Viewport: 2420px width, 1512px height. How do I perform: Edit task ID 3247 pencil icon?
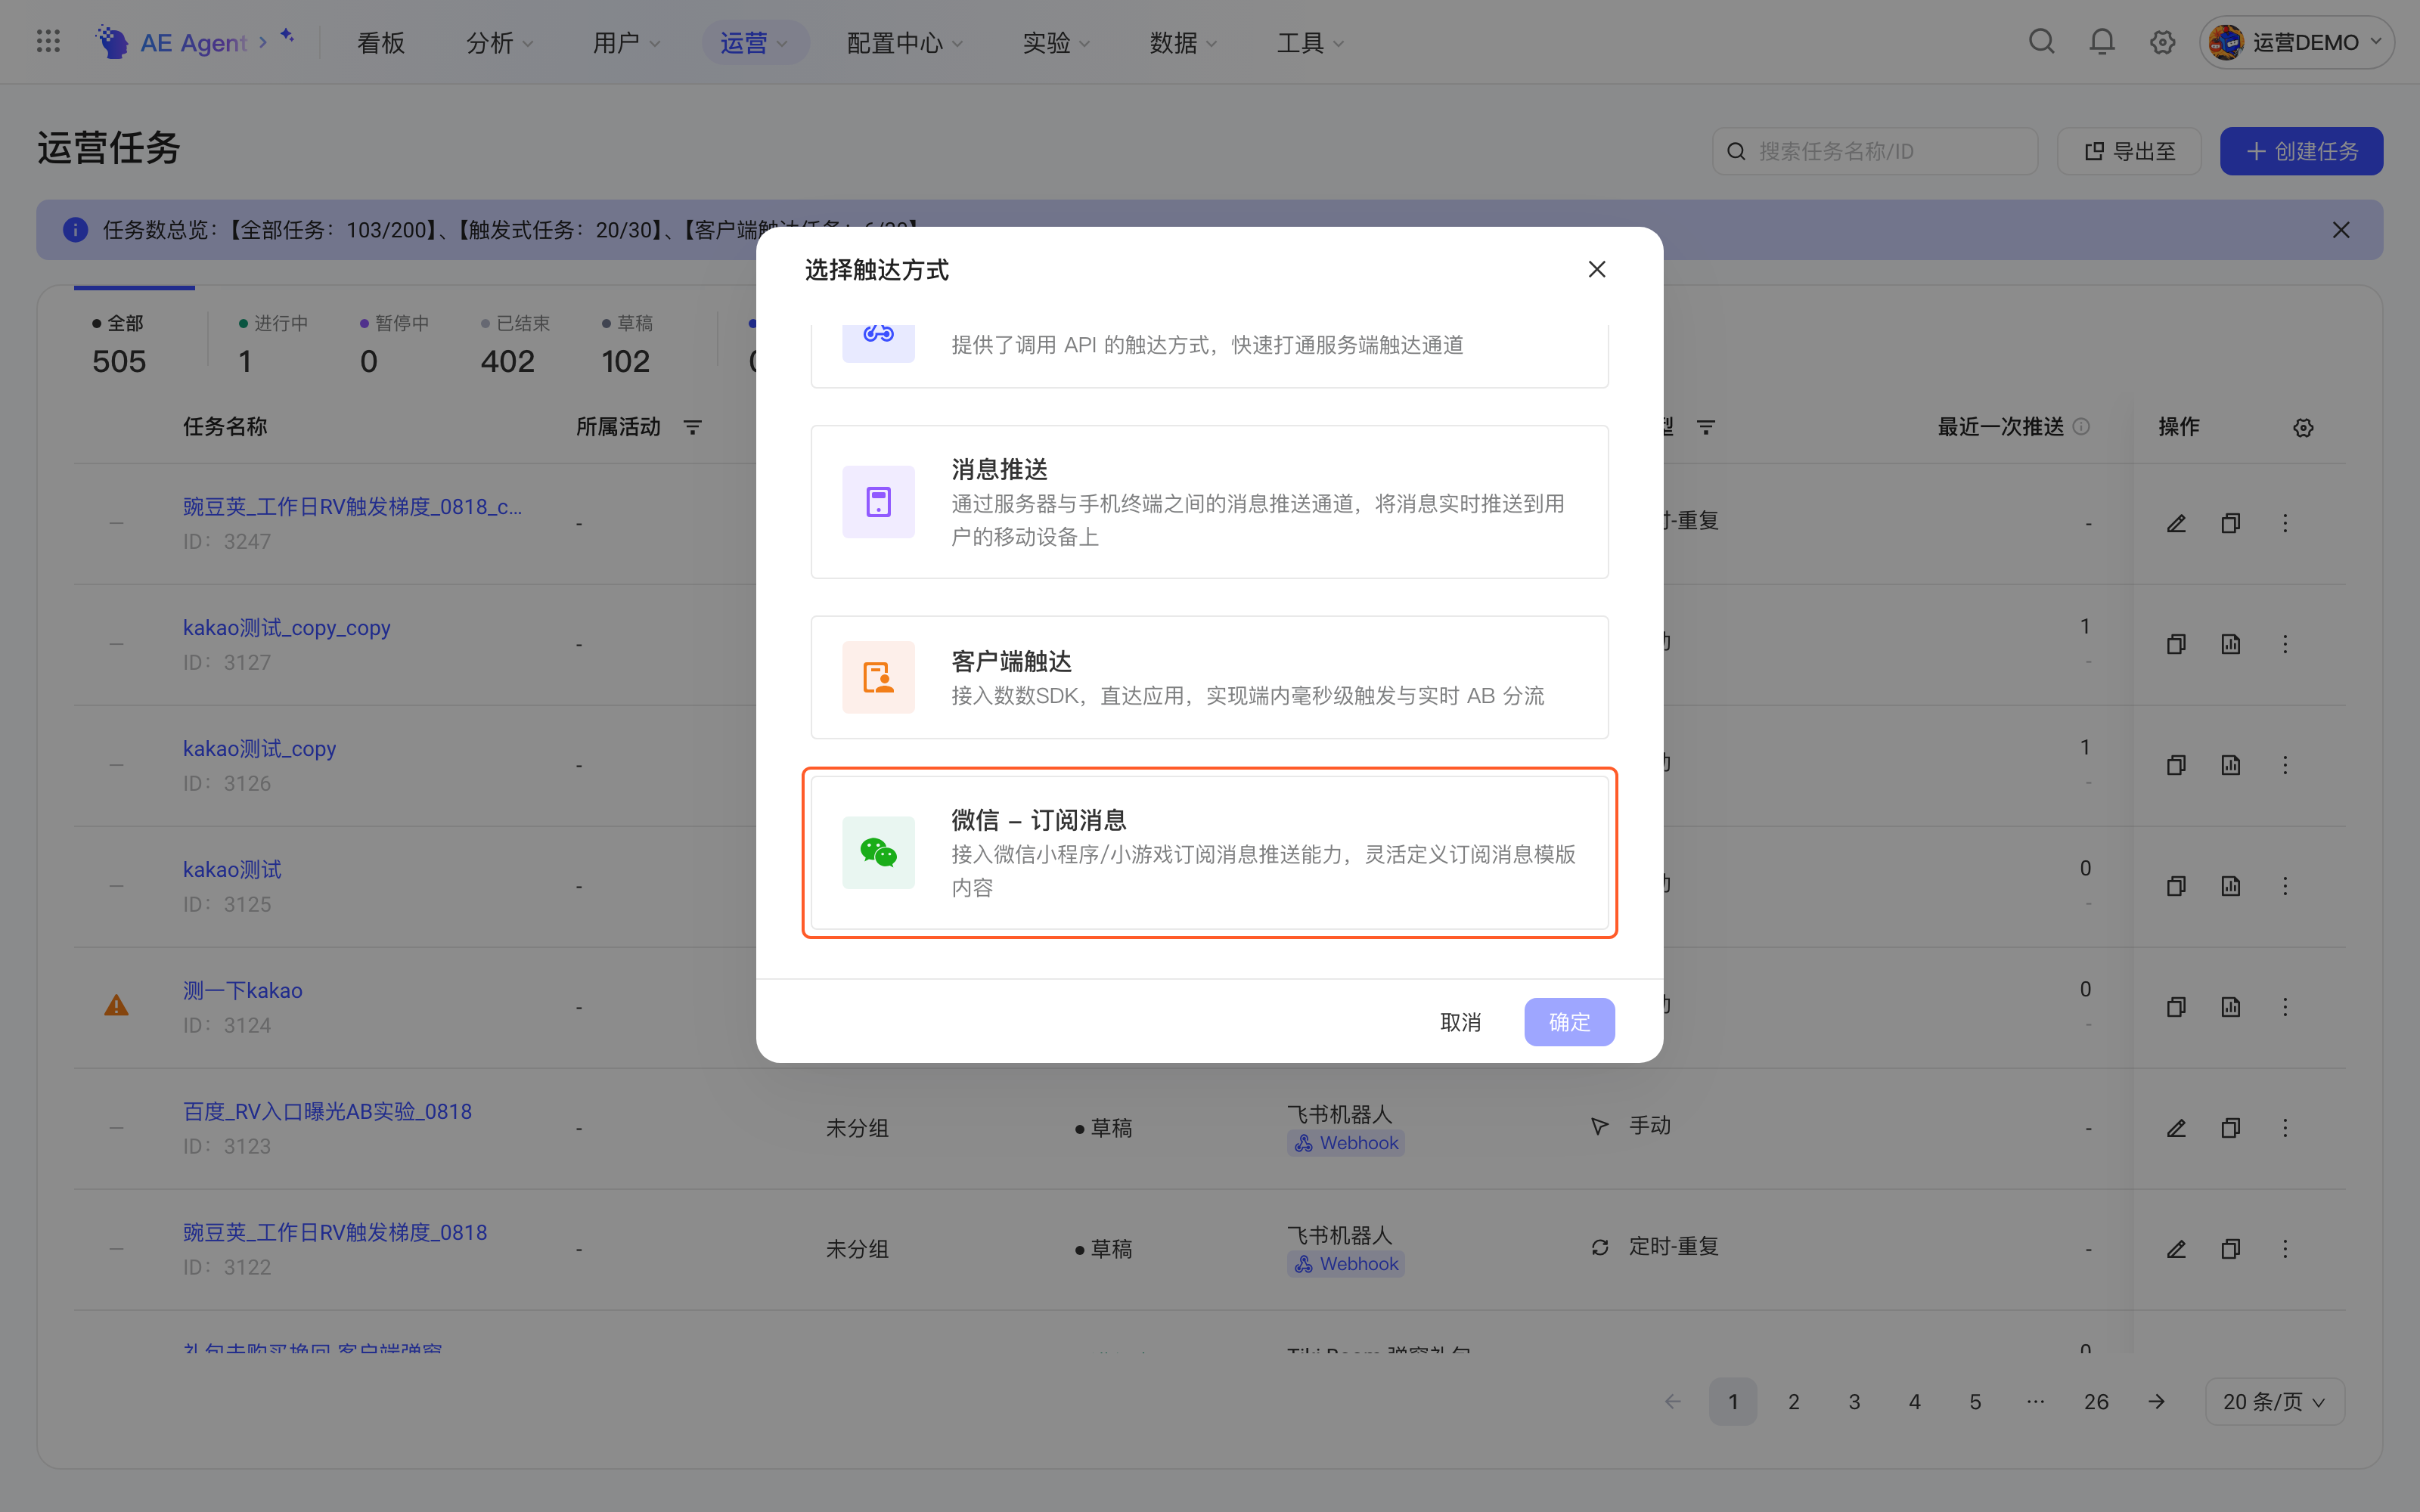pos(2176,523)
